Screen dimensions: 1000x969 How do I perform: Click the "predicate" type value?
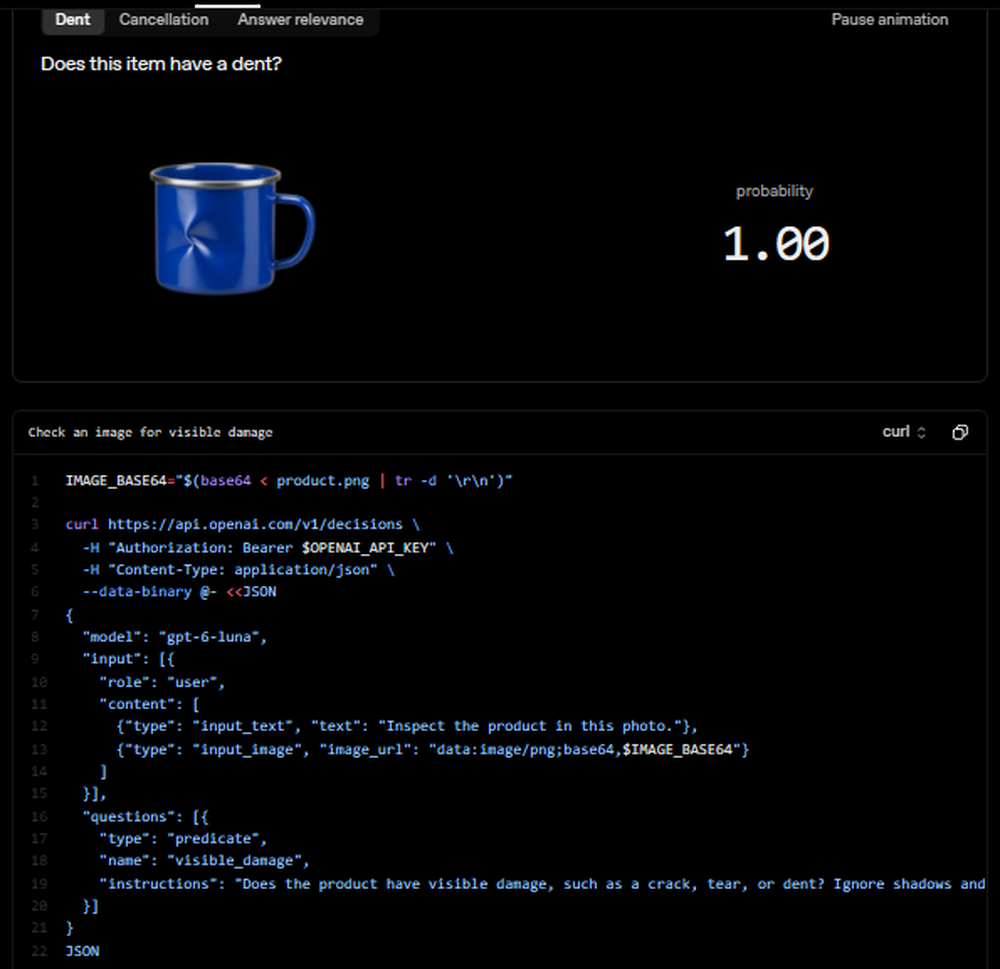coord(214,838)
